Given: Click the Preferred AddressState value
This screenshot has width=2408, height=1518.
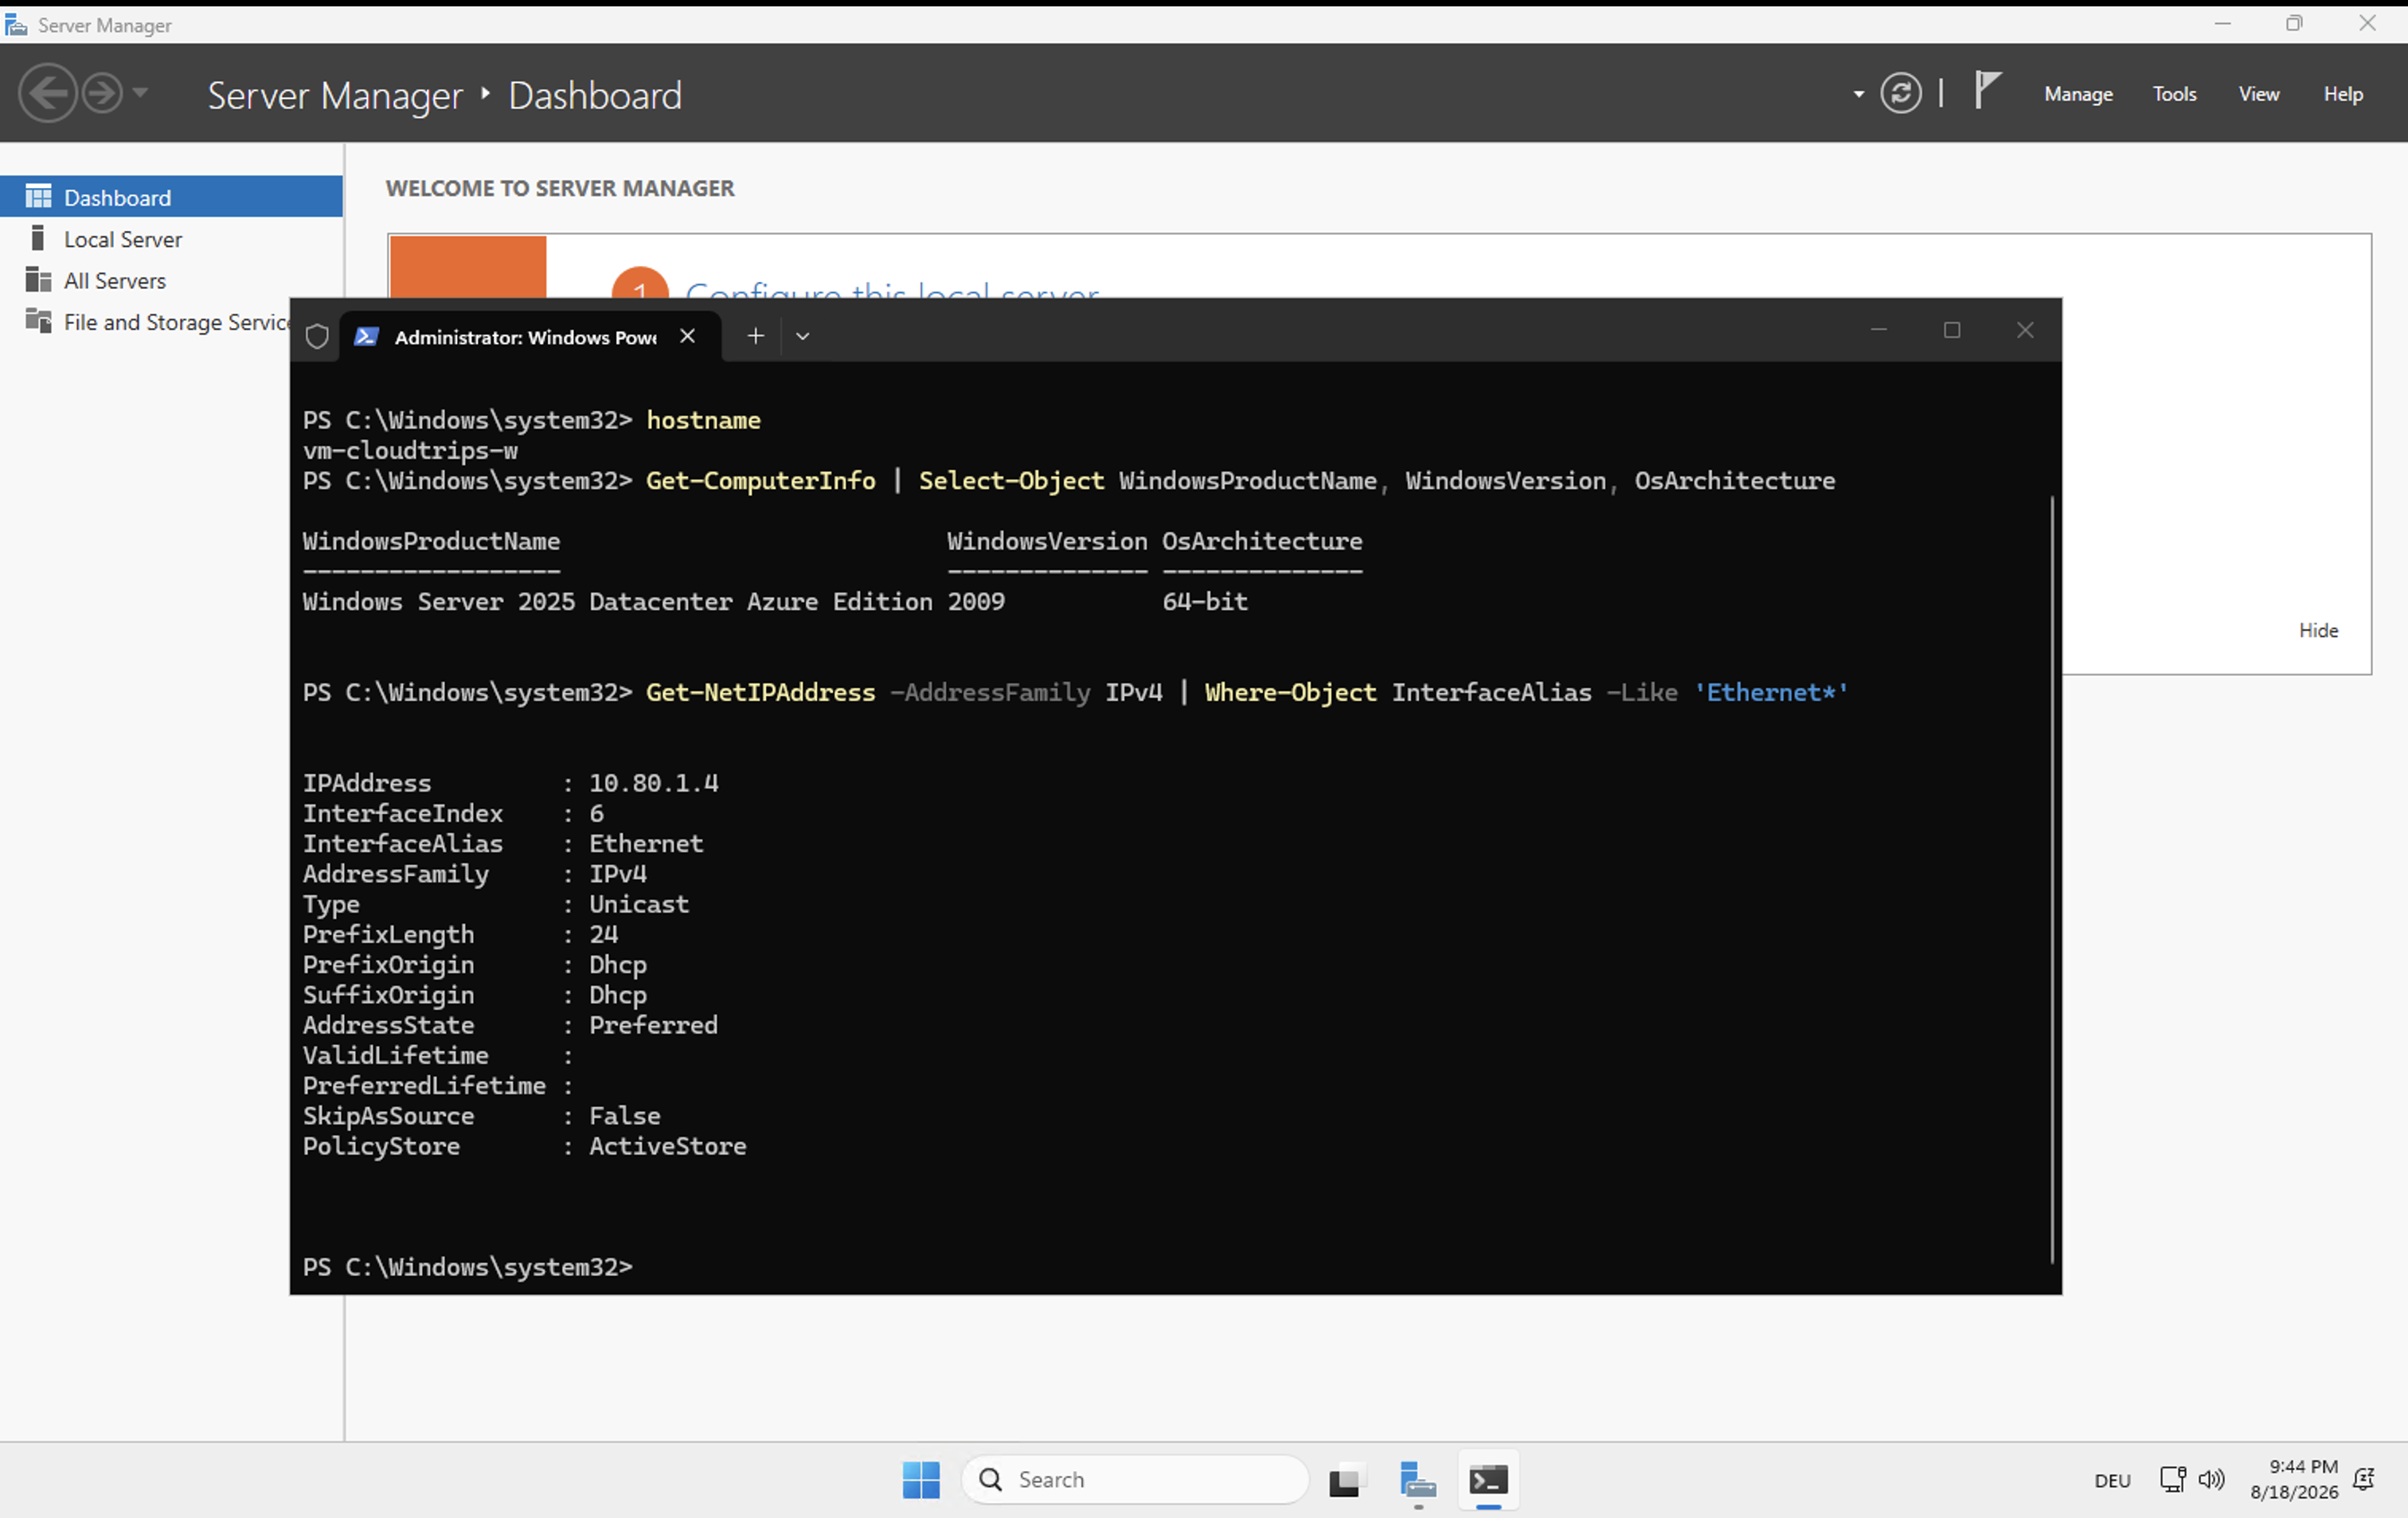Looking at the screenshot, I should point(653,1025).
